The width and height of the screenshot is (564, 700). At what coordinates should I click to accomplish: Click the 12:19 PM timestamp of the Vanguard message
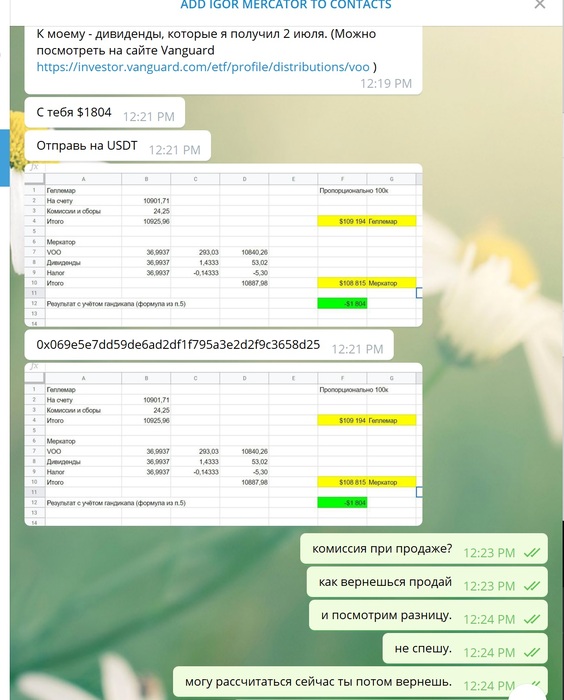tap(386, 83)
